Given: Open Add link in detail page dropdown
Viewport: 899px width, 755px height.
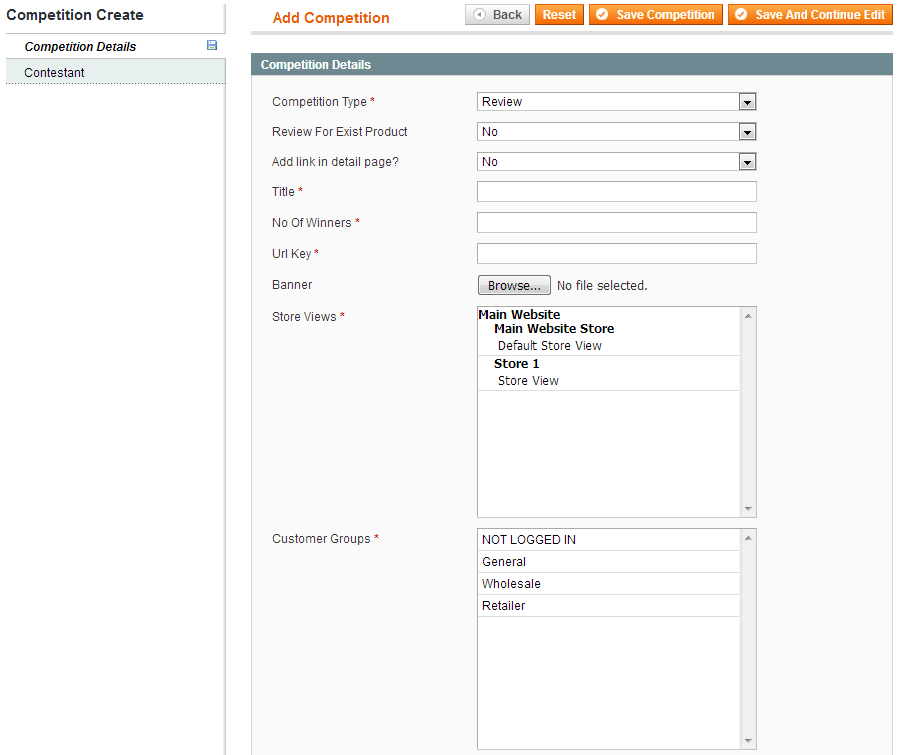Looking at the screenshot, I should point(616,162).
